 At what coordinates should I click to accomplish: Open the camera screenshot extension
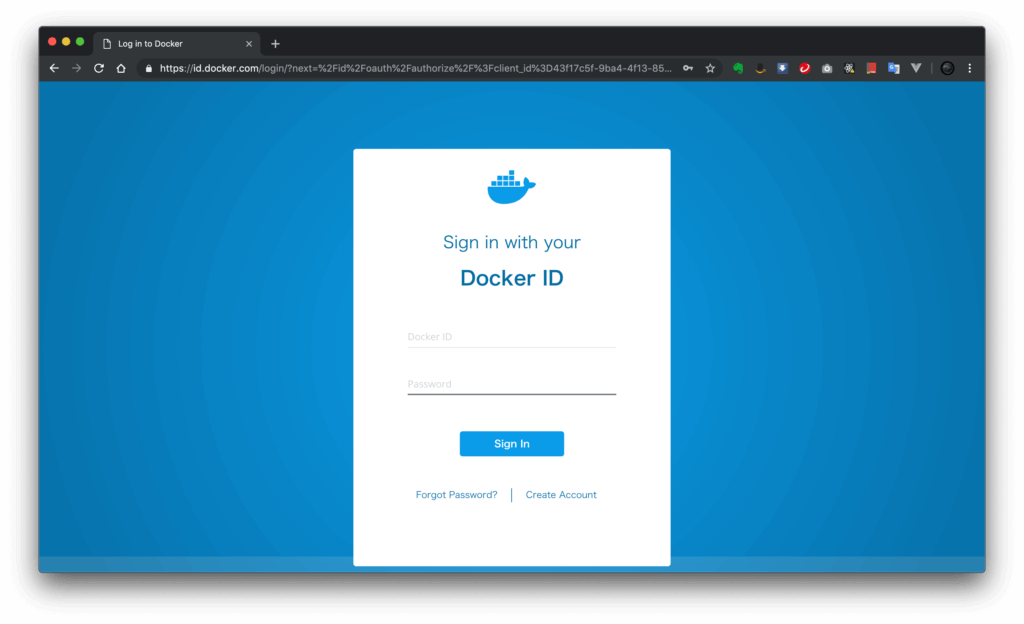point(827,68)
